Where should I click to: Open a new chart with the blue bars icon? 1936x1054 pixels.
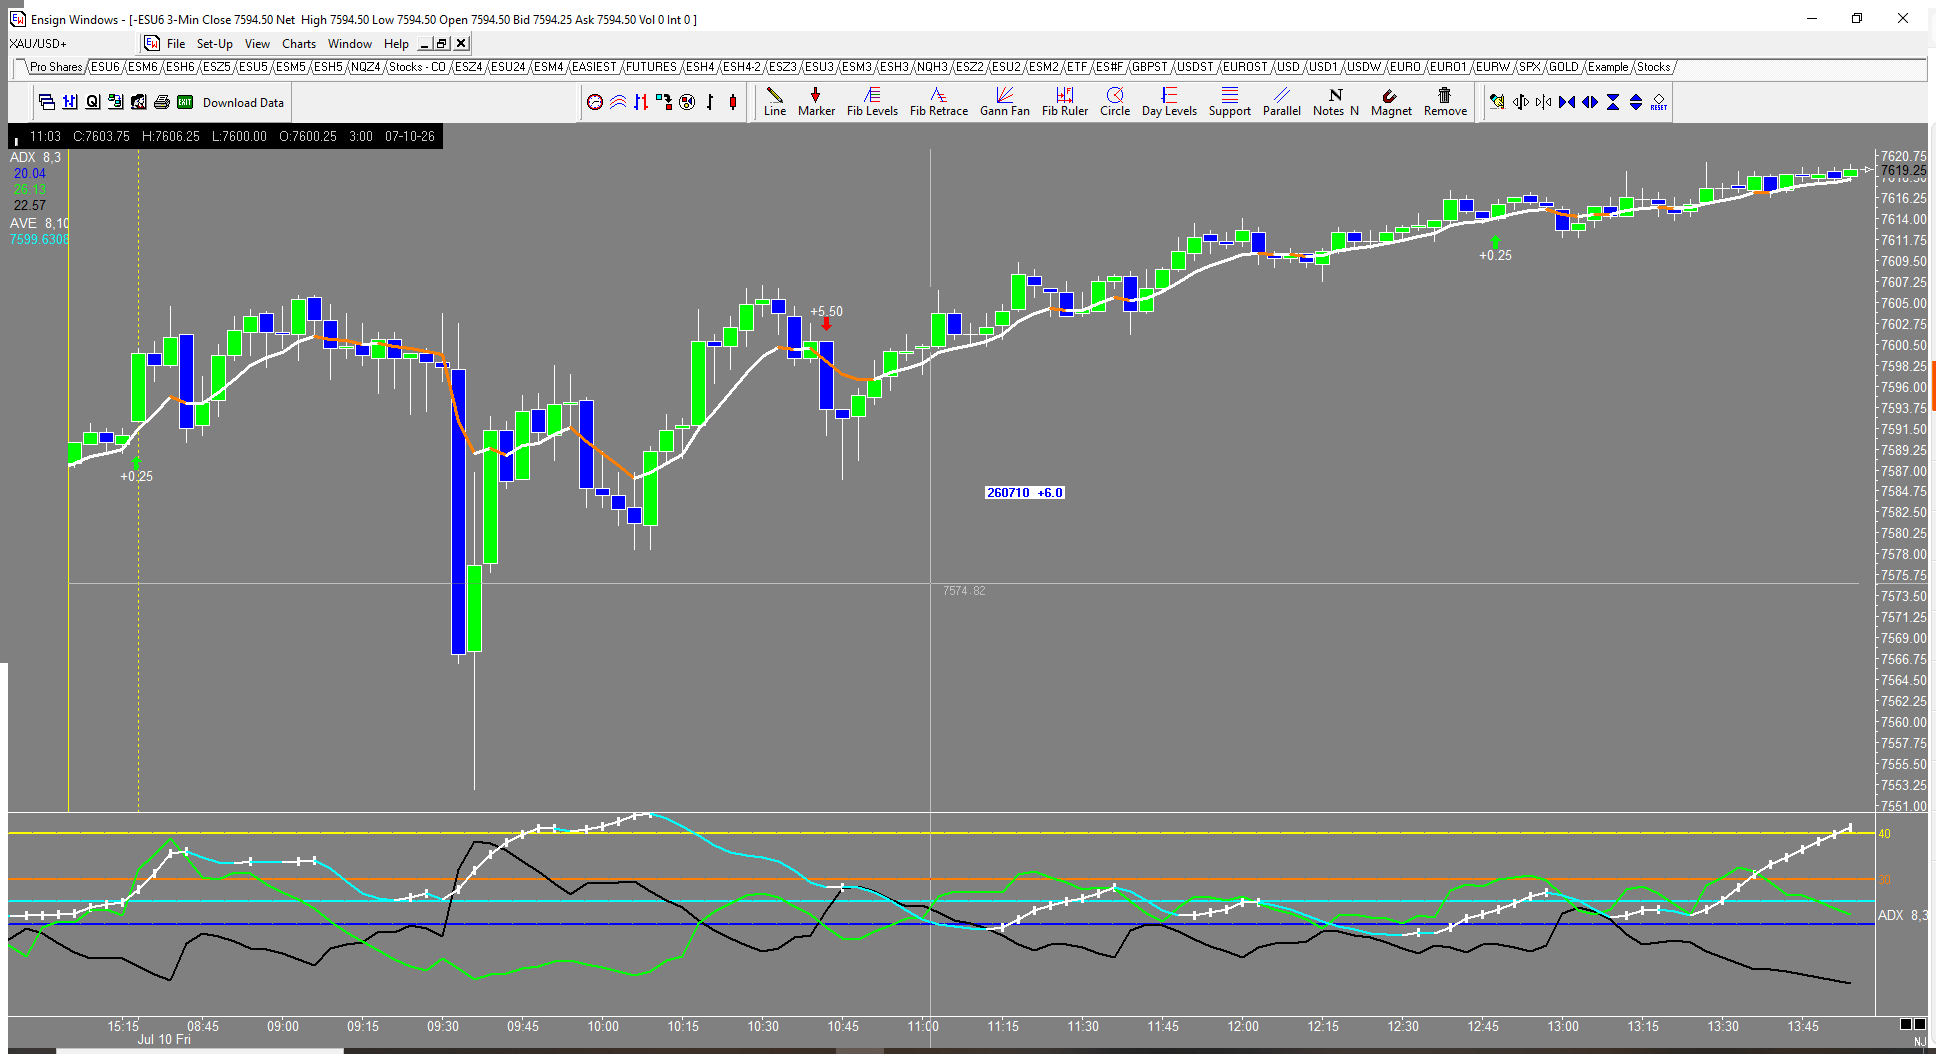click(x=70, y=102)
